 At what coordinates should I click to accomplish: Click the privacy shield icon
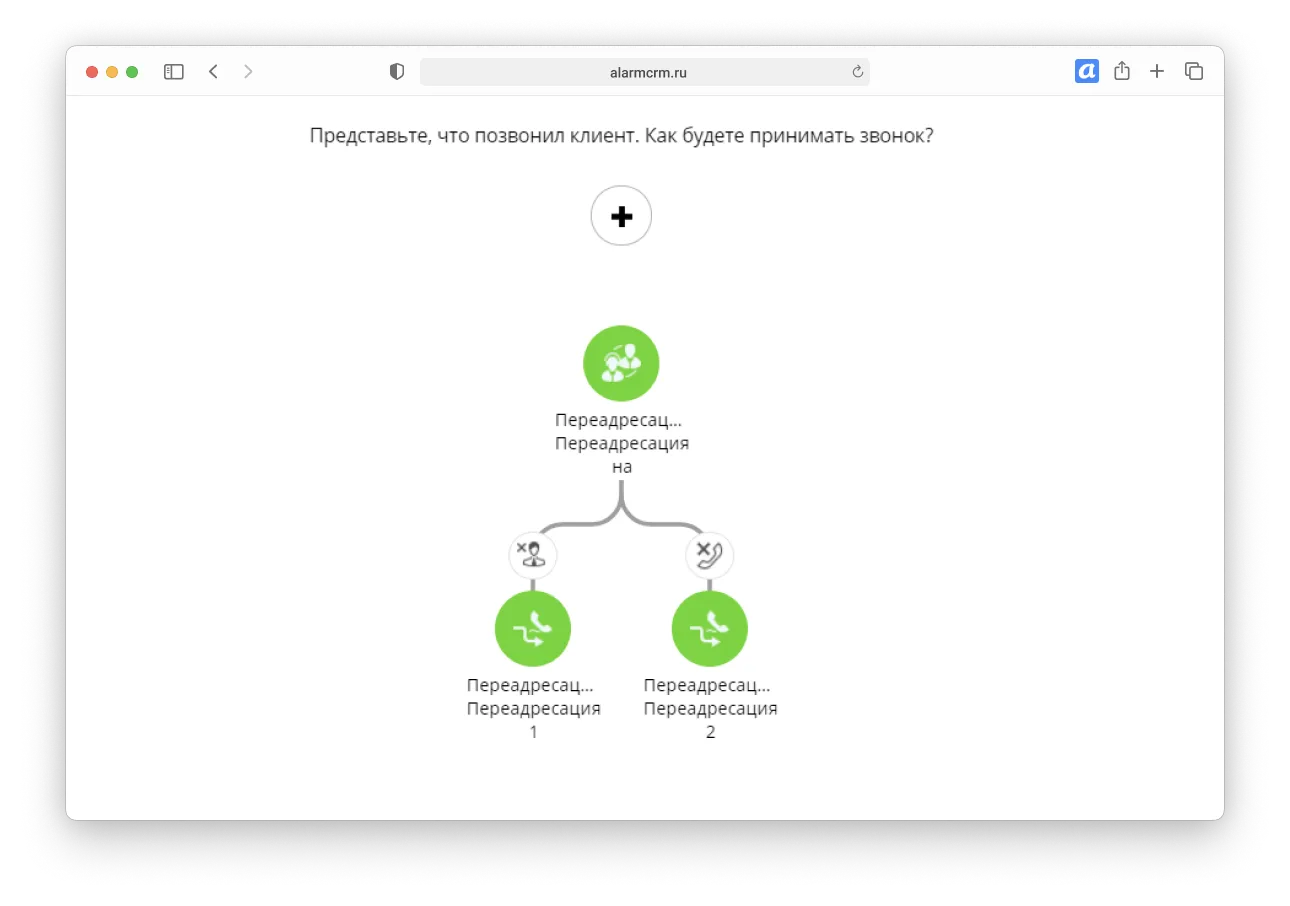click(x=397, y=72)
